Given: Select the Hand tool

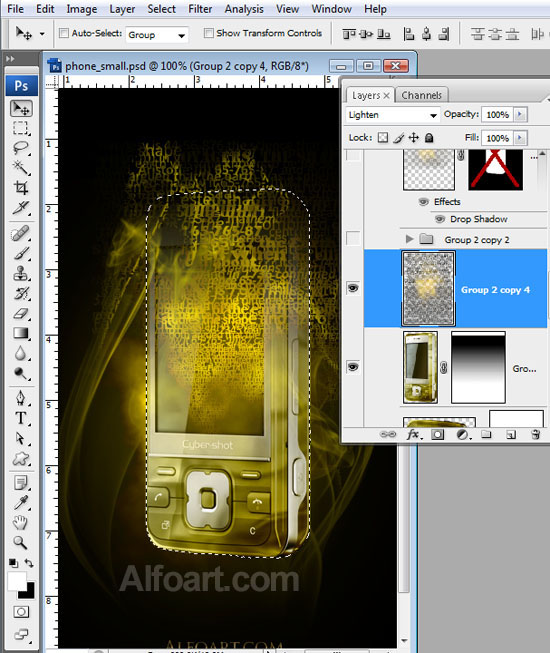Looking at the screenshot, I should (21, 522).
